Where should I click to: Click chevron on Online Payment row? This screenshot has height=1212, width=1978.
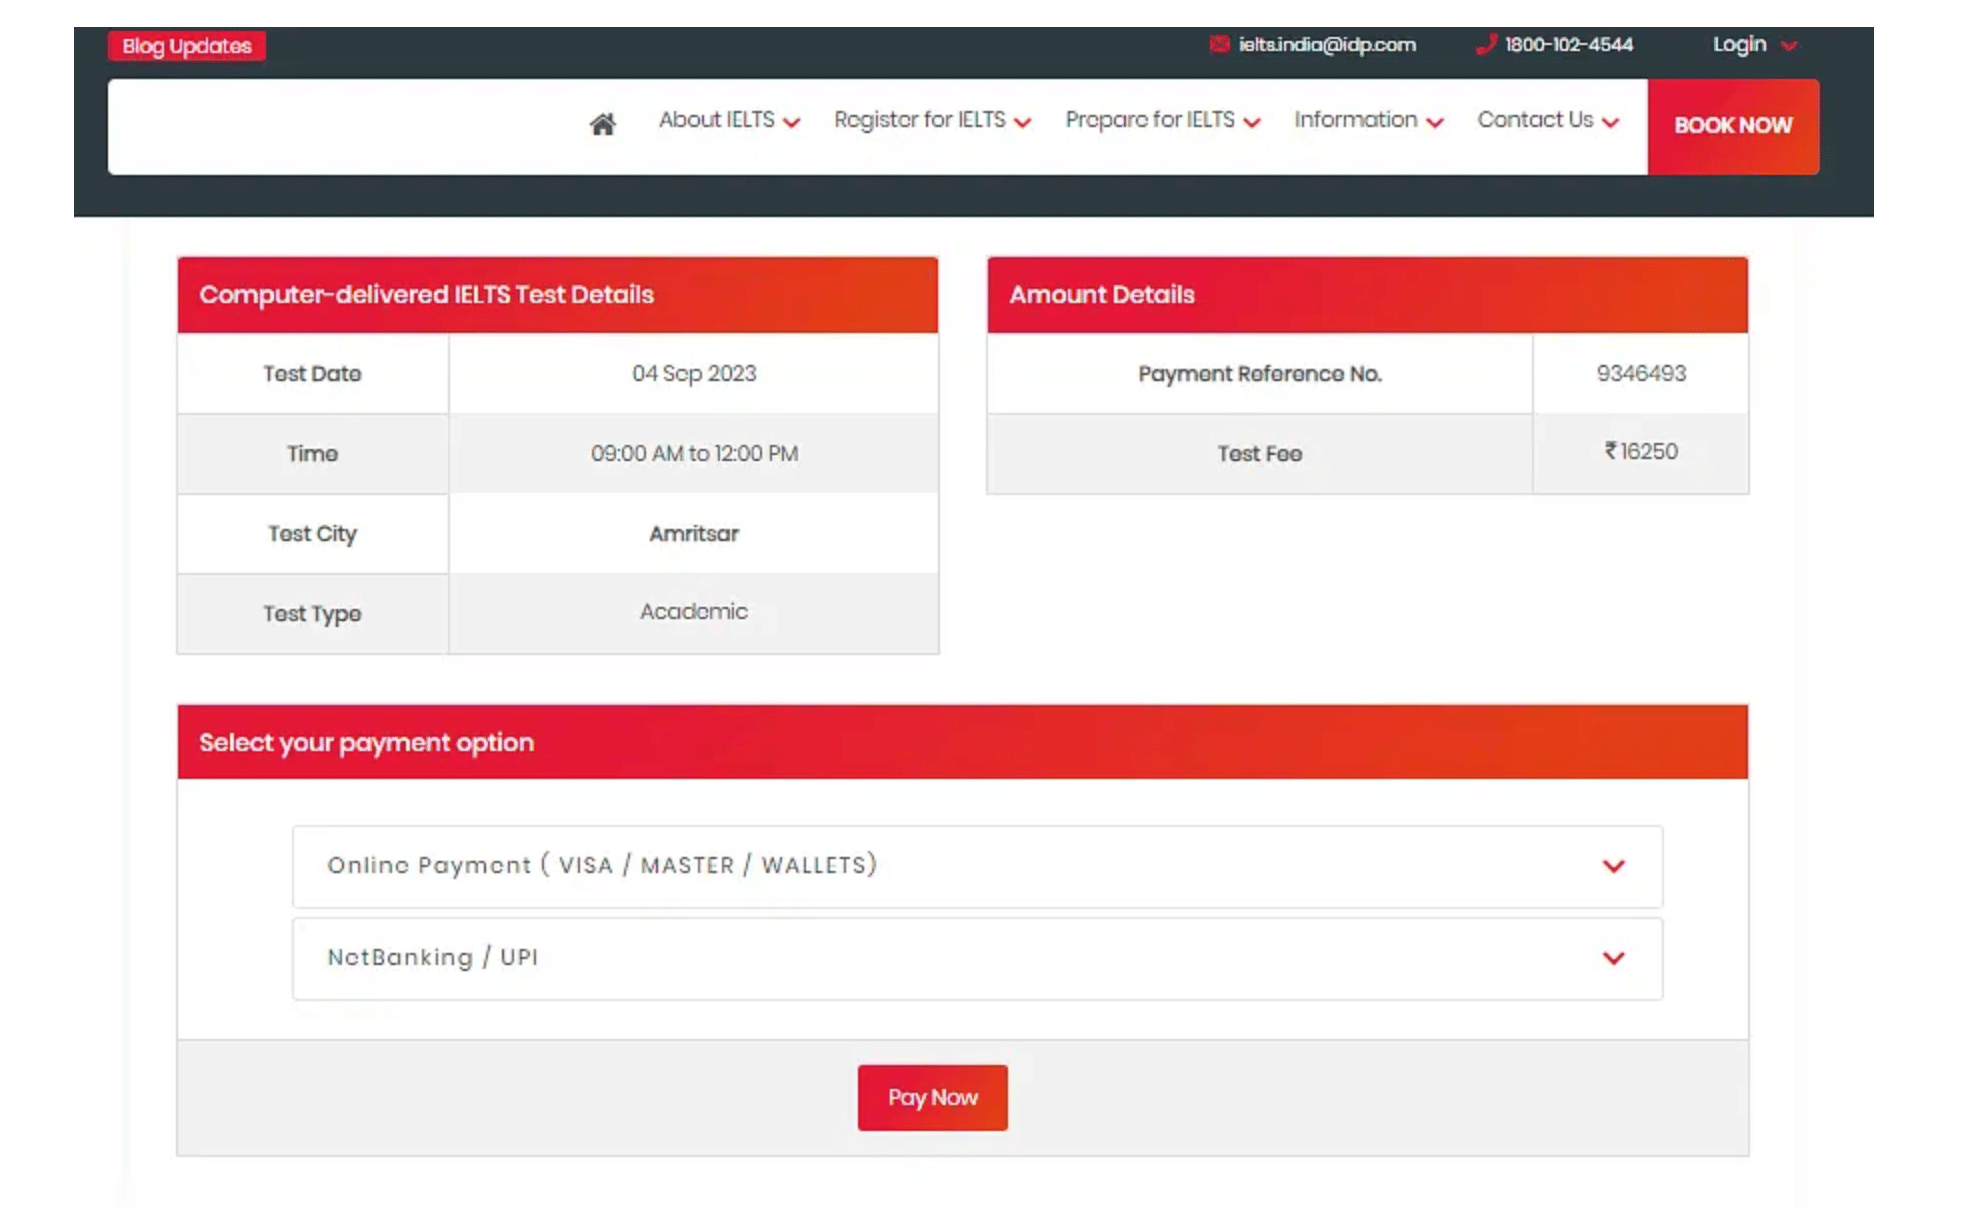coord(1613,866)
